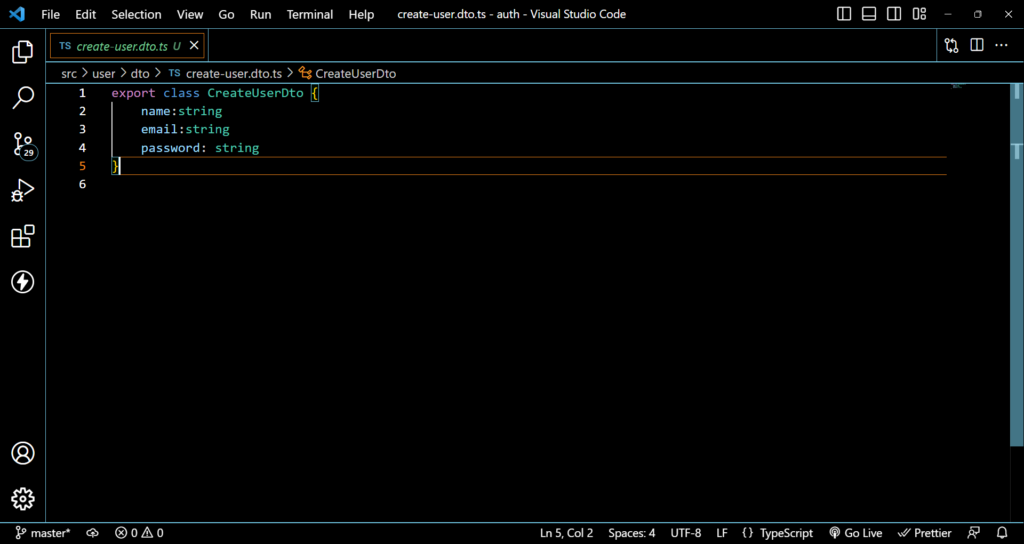Image resolution: width=1024 pixels, height=544 pixels.
Task: Open Run and Debug view
Action: [x=23, y=191]
